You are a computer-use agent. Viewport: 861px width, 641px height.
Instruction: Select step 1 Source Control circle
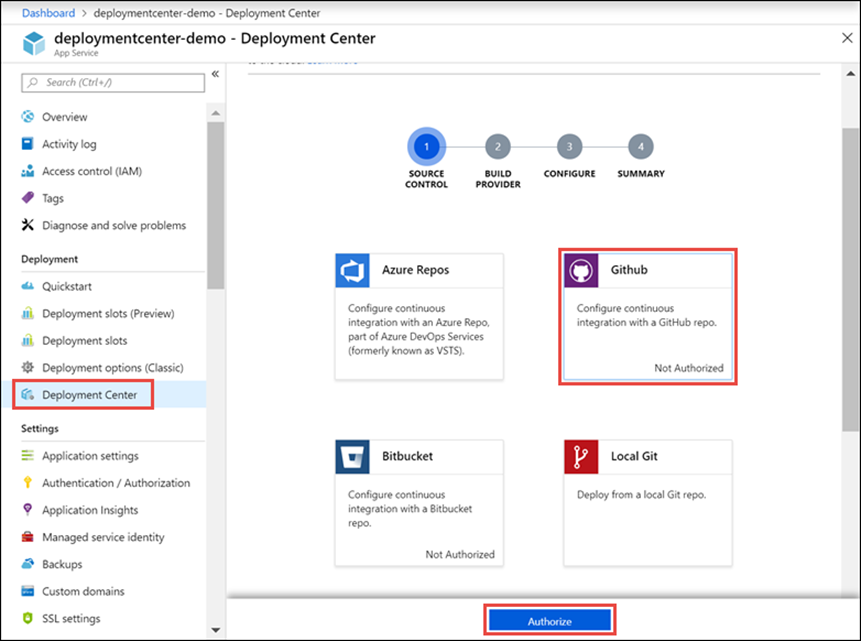point(427,147)
